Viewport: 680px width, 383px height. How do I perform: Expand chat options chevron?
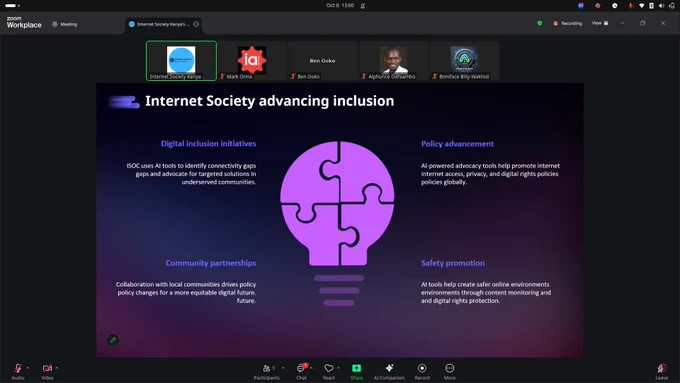pyautogui.click(x=311, y=368)
